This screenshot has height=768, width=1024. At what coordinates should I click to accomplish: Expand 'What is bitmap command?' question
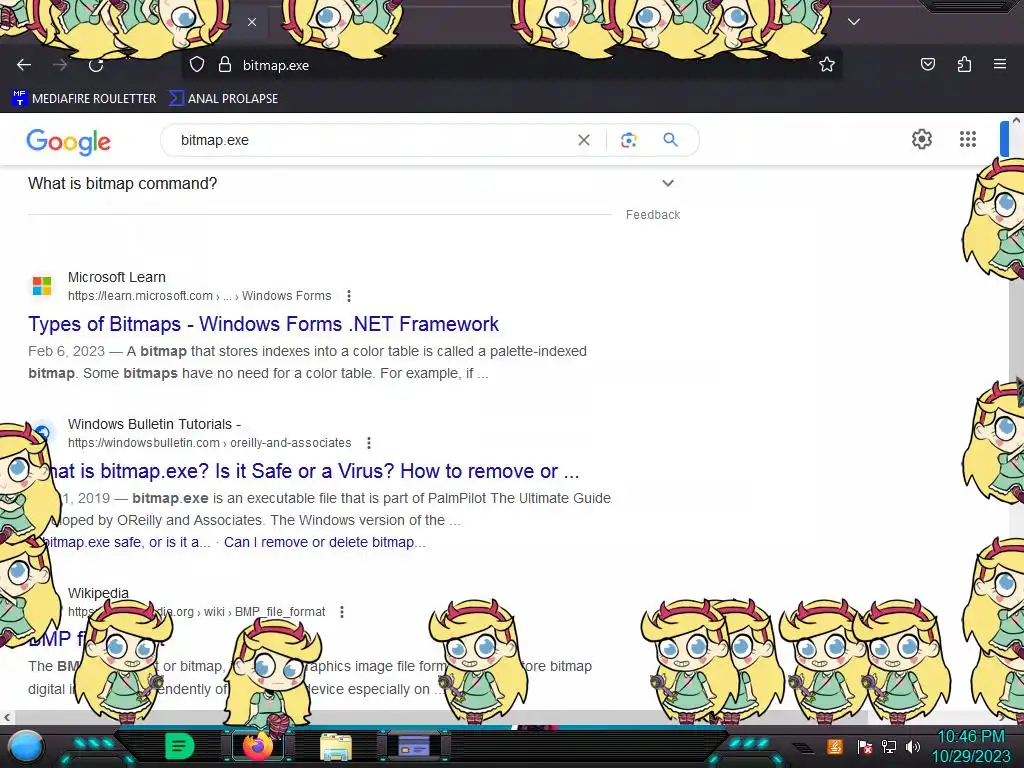tap(353, 184)
